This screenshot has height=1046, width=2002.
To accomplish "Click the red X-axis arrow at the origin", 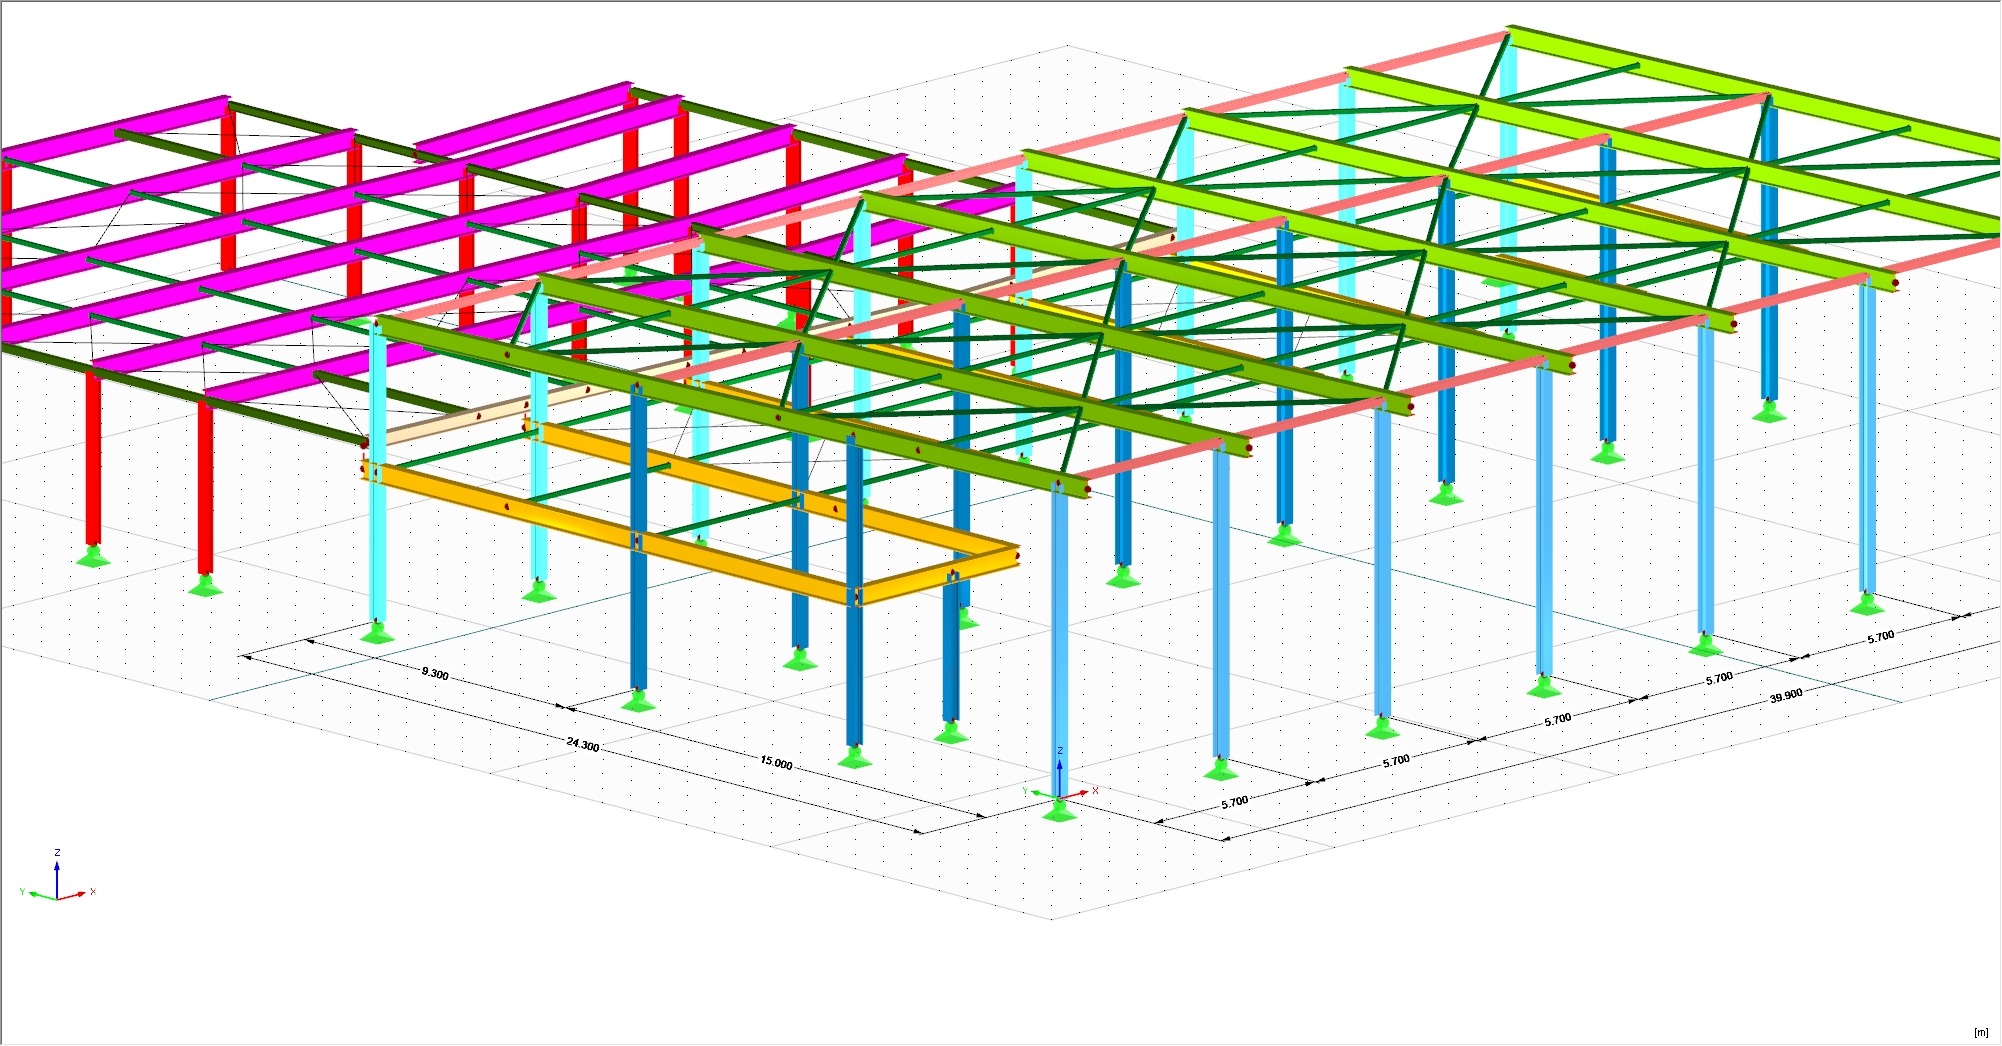I will coord(1082,791).
